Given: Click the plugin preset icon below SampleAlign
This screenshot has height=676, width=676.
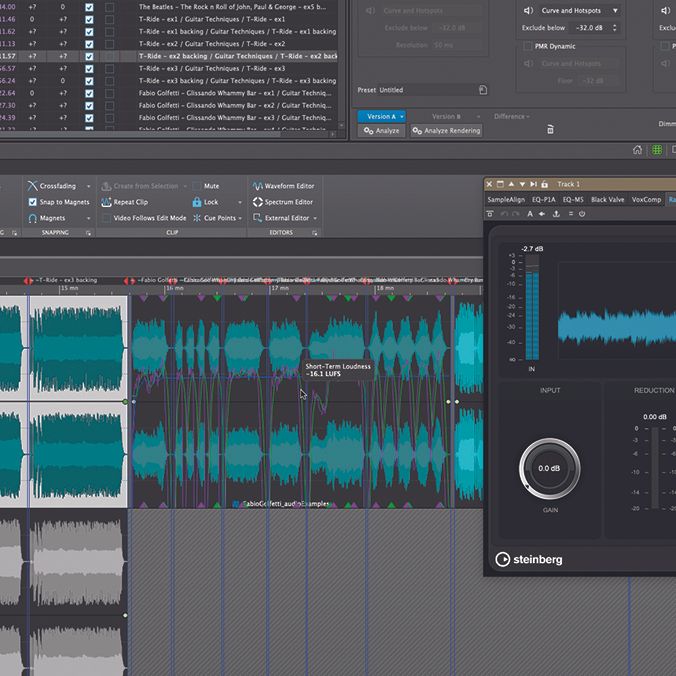Looking at the screenshot, I should click(490, 214).
